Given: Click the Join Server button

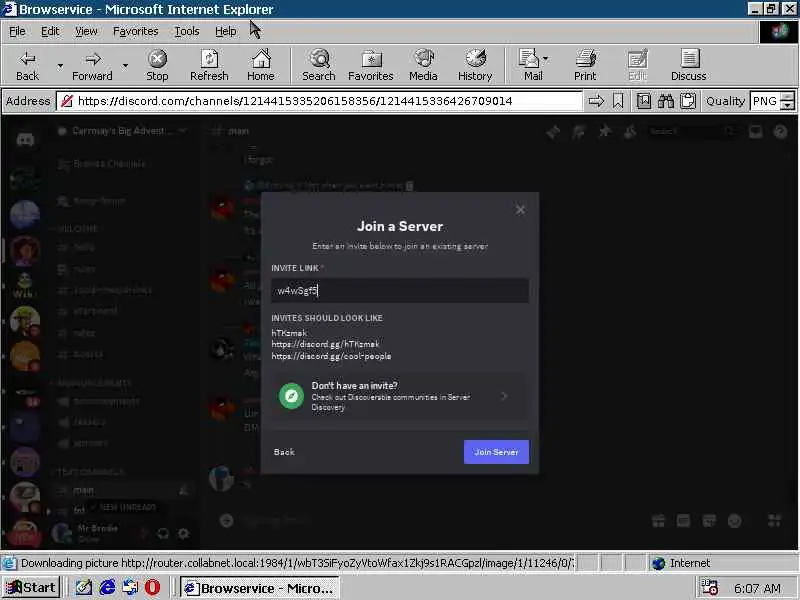Looking at the screenshot, I should point(496,452).
